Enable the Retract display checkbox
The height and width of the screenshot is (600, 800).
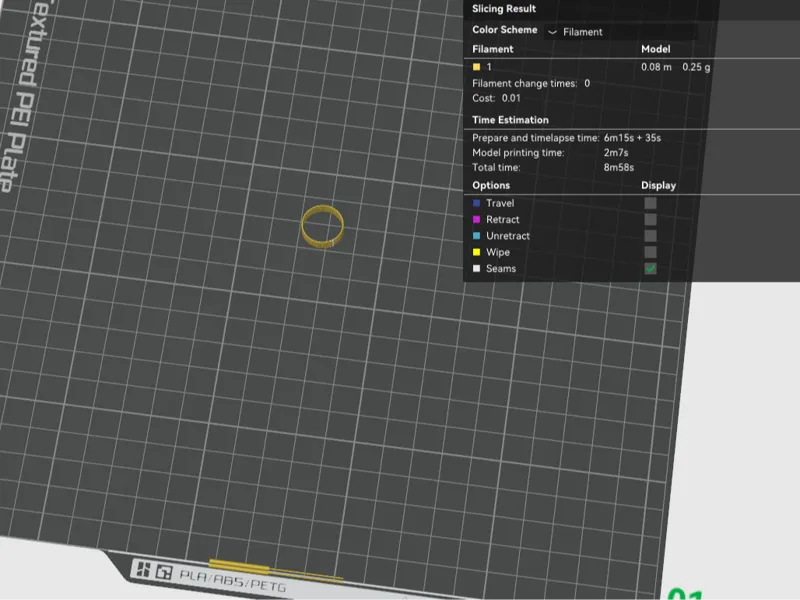pyautogui.click(x=650, y=219)
